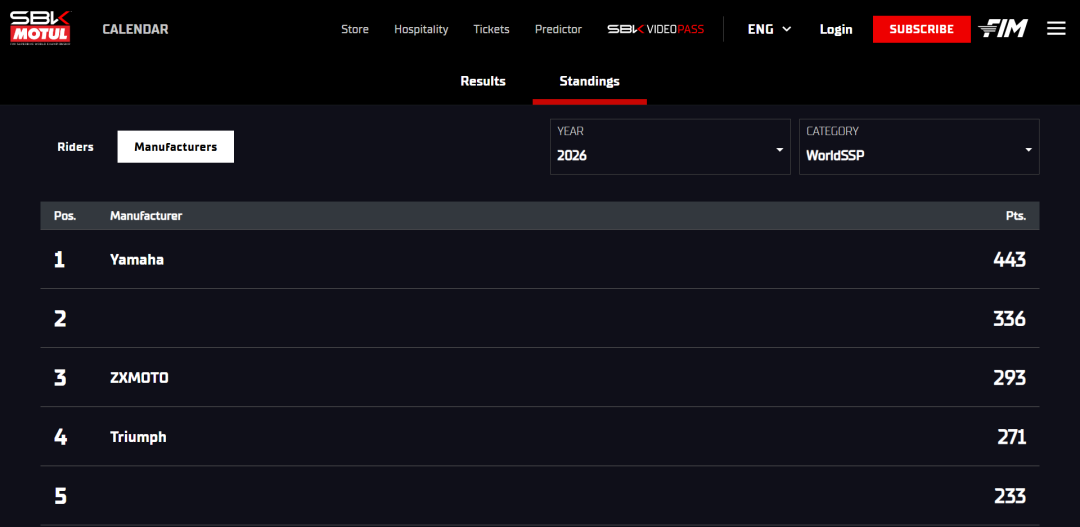Select the Yamaha manufacturer row

point(540,260)
